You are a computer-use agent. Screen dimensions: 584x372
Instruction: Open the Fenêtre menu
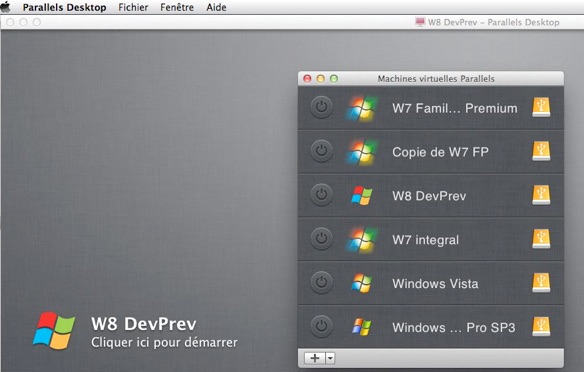click(177, 7)
